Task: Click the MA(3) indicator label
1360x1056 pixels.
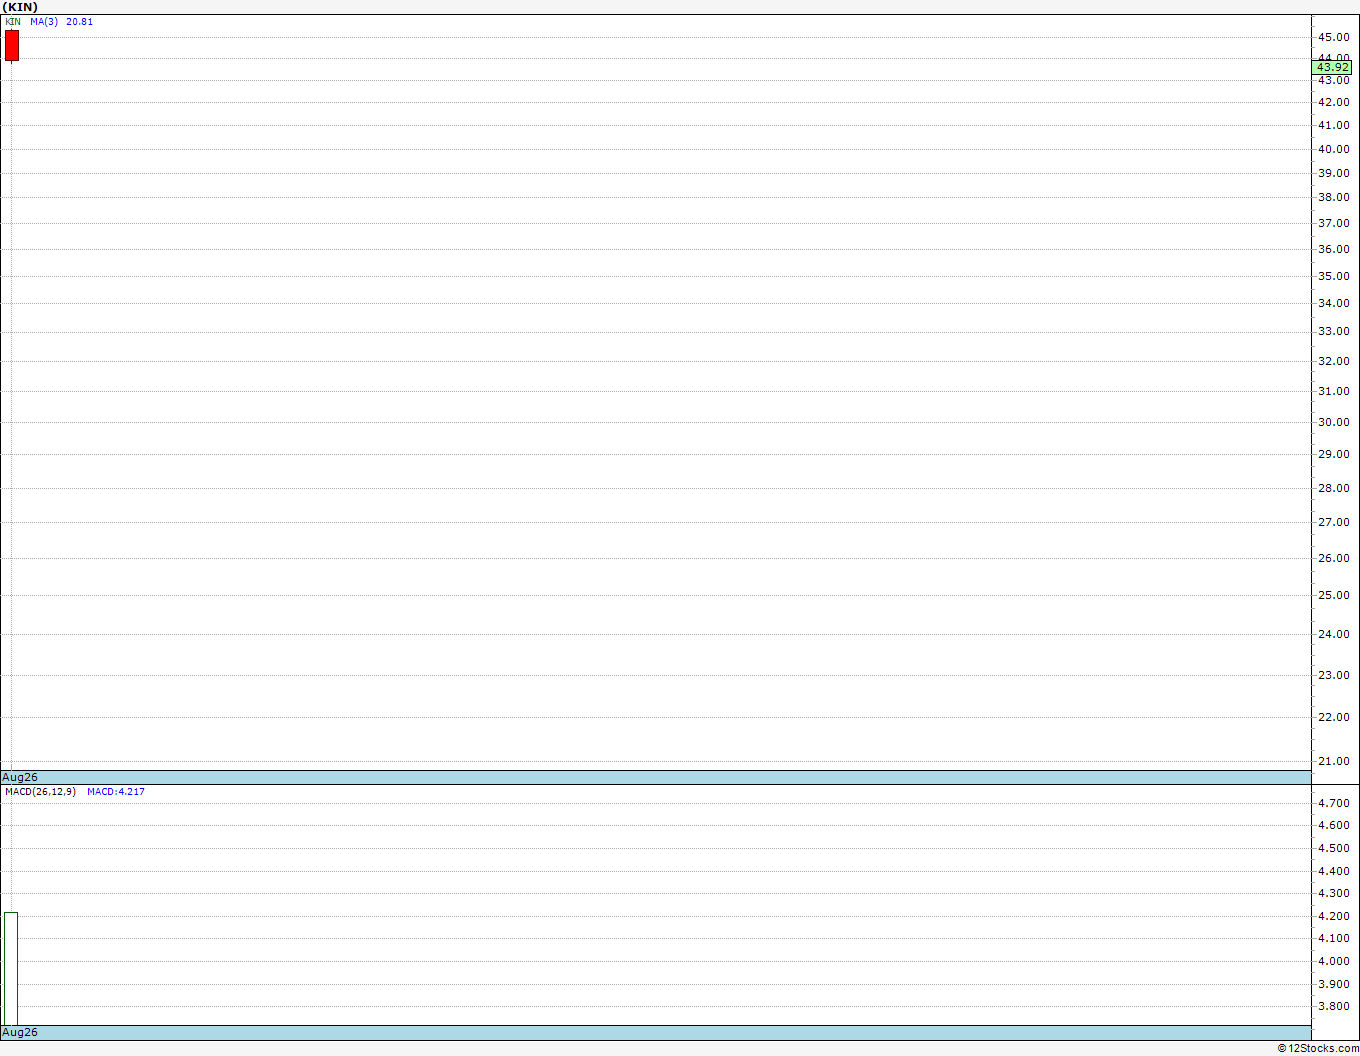Action: pyautogui.click(x=44, y=21)
